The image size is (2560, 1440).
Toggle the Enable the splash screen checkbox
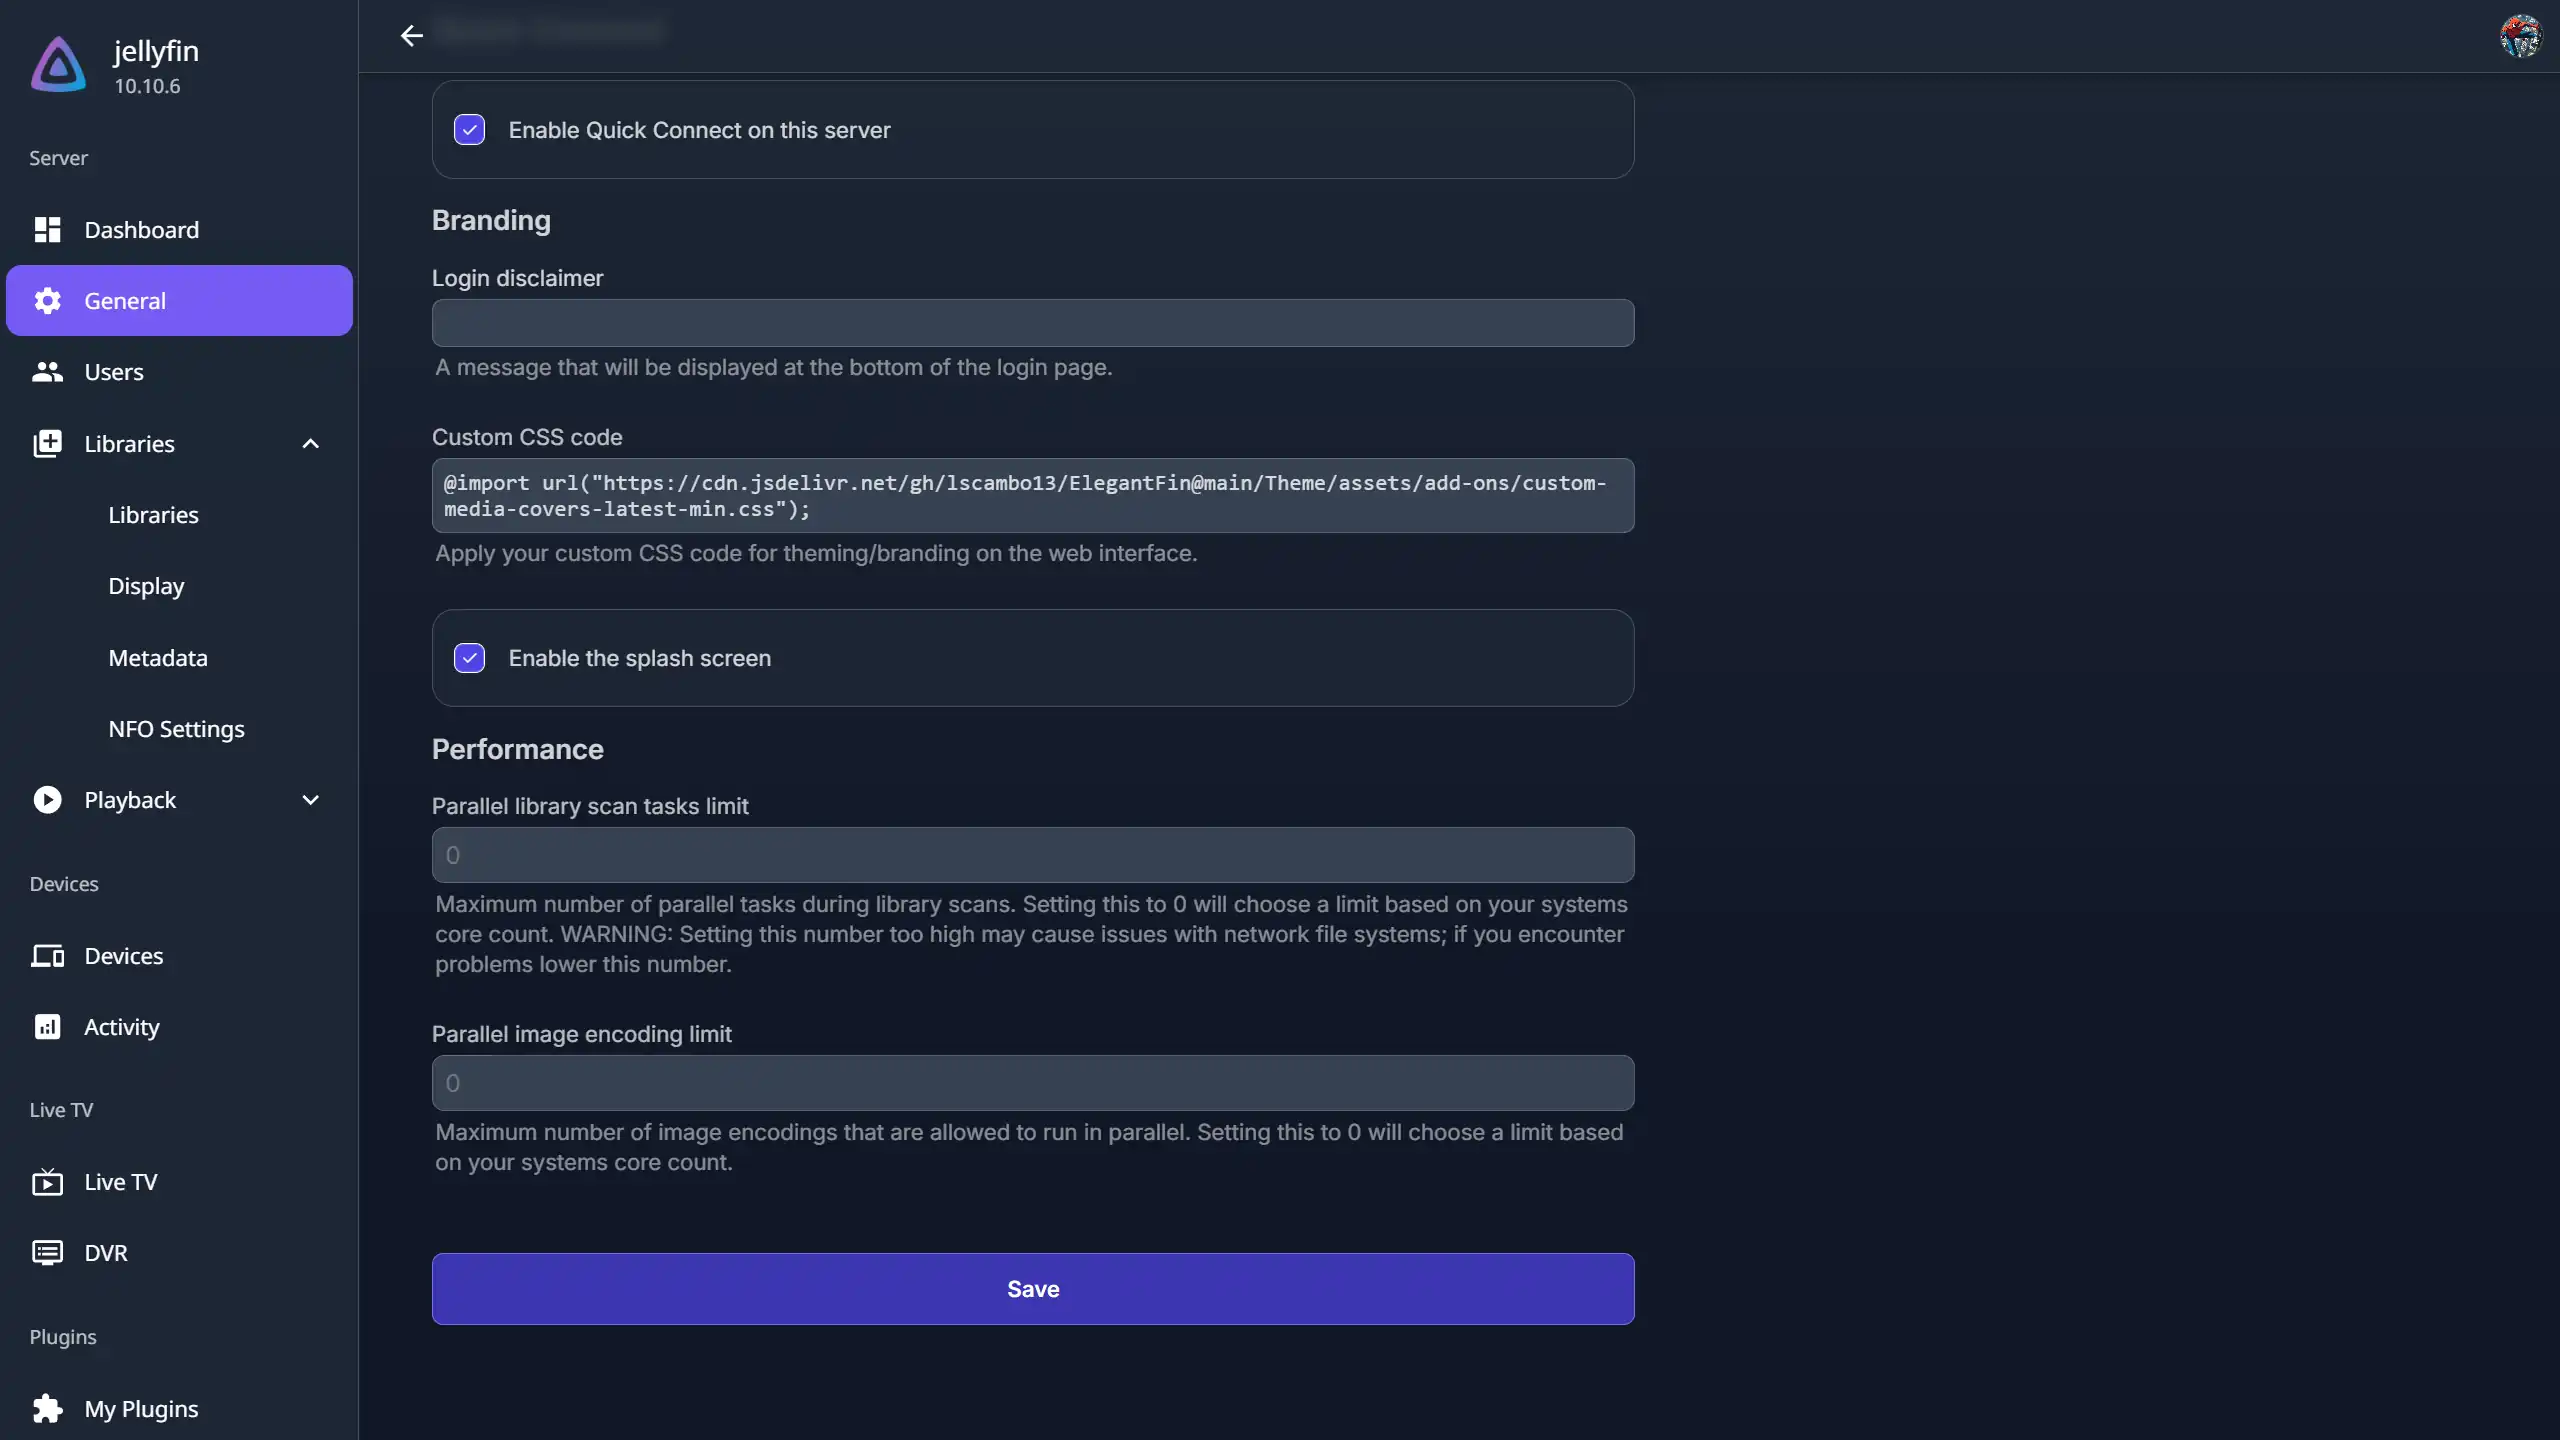469,658
